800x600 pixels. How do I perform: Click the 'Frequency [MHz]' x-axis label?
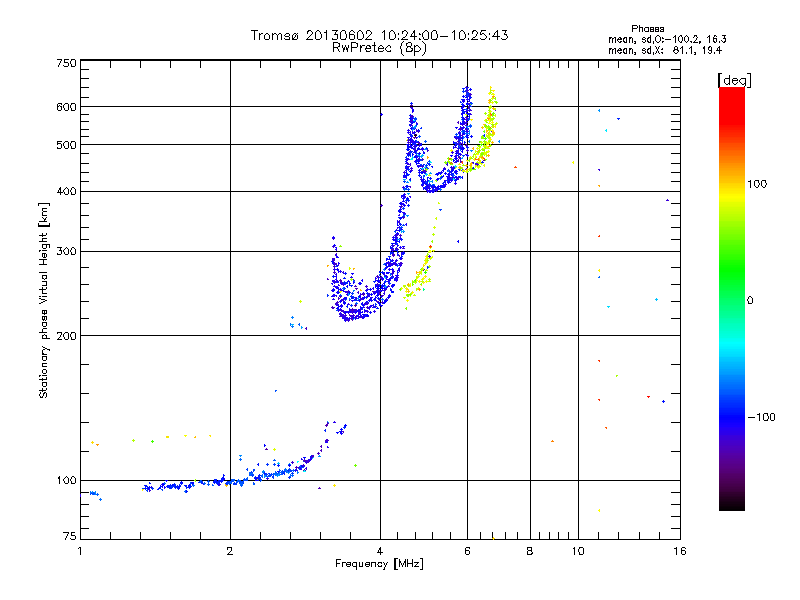click(379, 564)
